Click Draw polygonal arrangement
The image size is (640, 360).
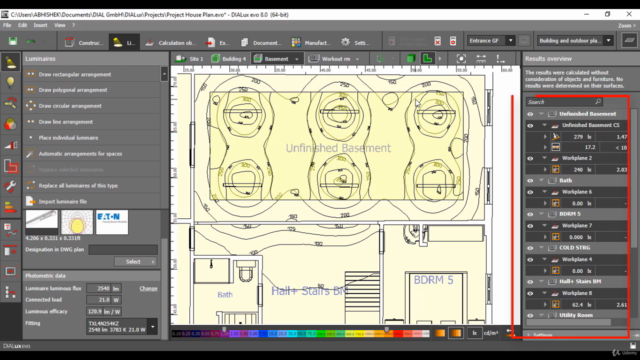[73, 90]
